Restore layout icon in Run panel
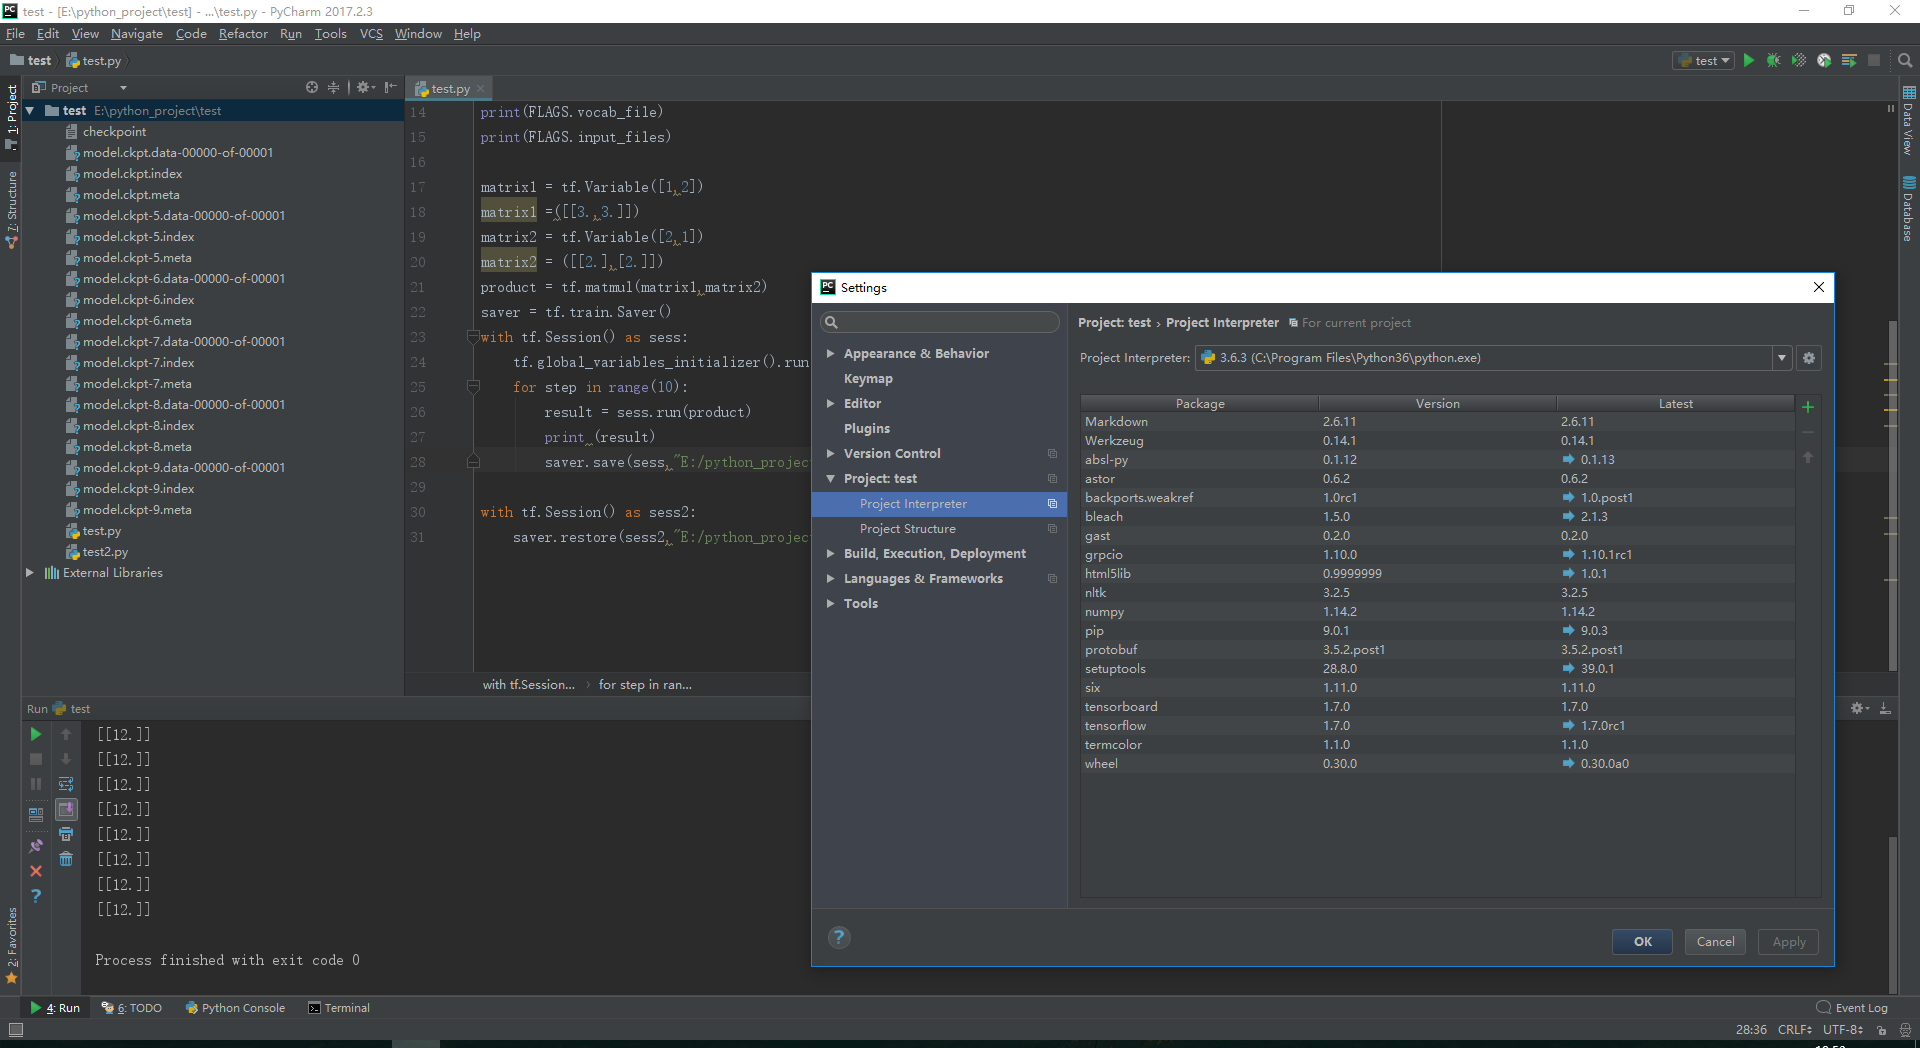 click(36, 814)
